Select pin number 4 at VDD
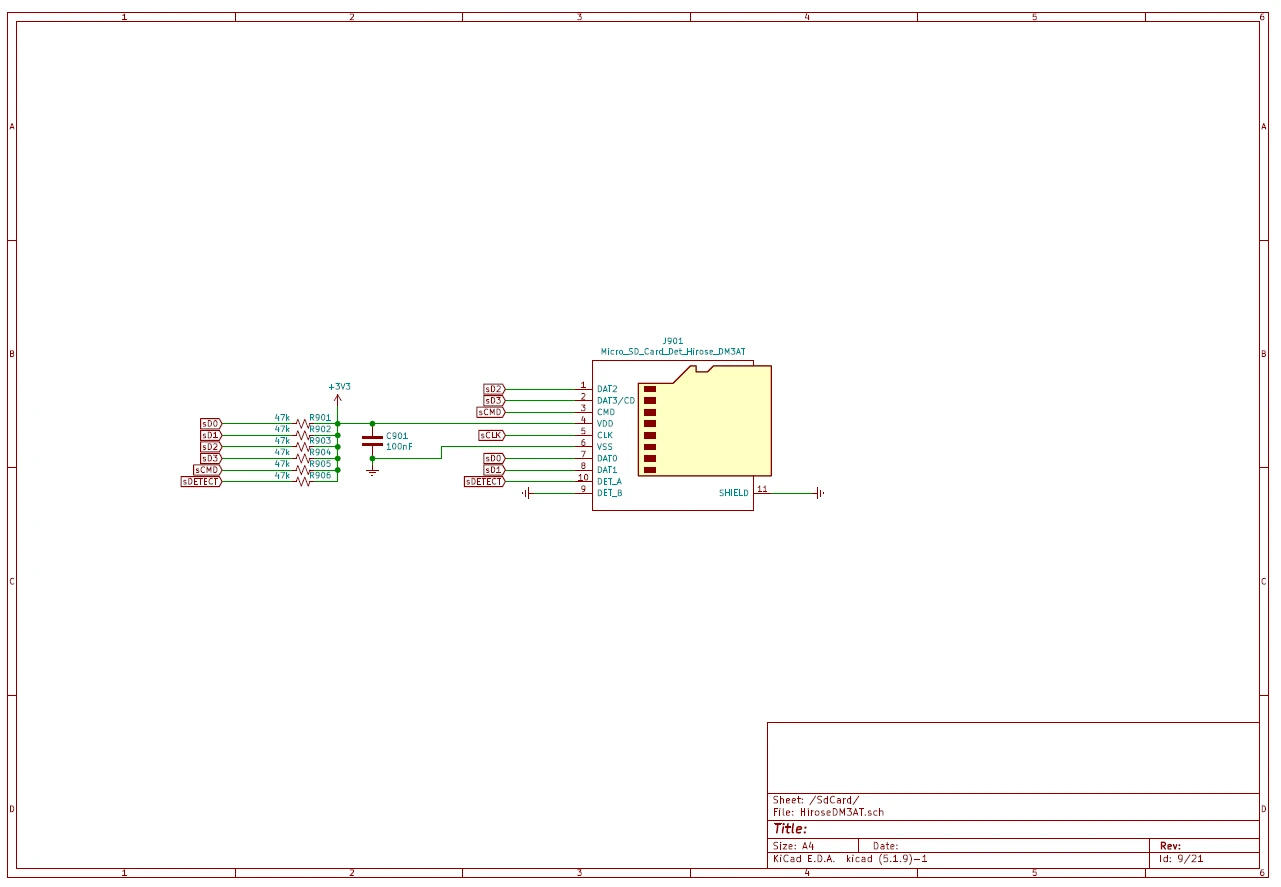Screen dimensions: 1281x887 pos(583,419)
